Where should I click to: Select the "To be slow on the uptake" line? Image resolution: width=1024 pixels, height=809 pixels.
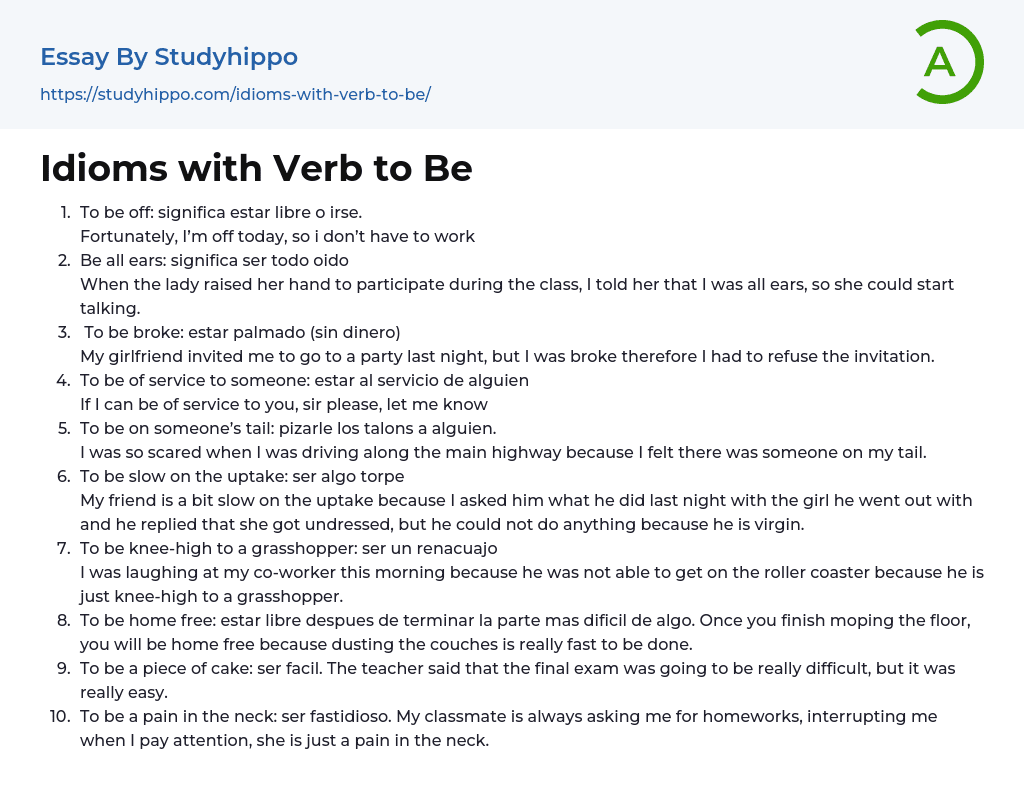click(x=242, y=476)
